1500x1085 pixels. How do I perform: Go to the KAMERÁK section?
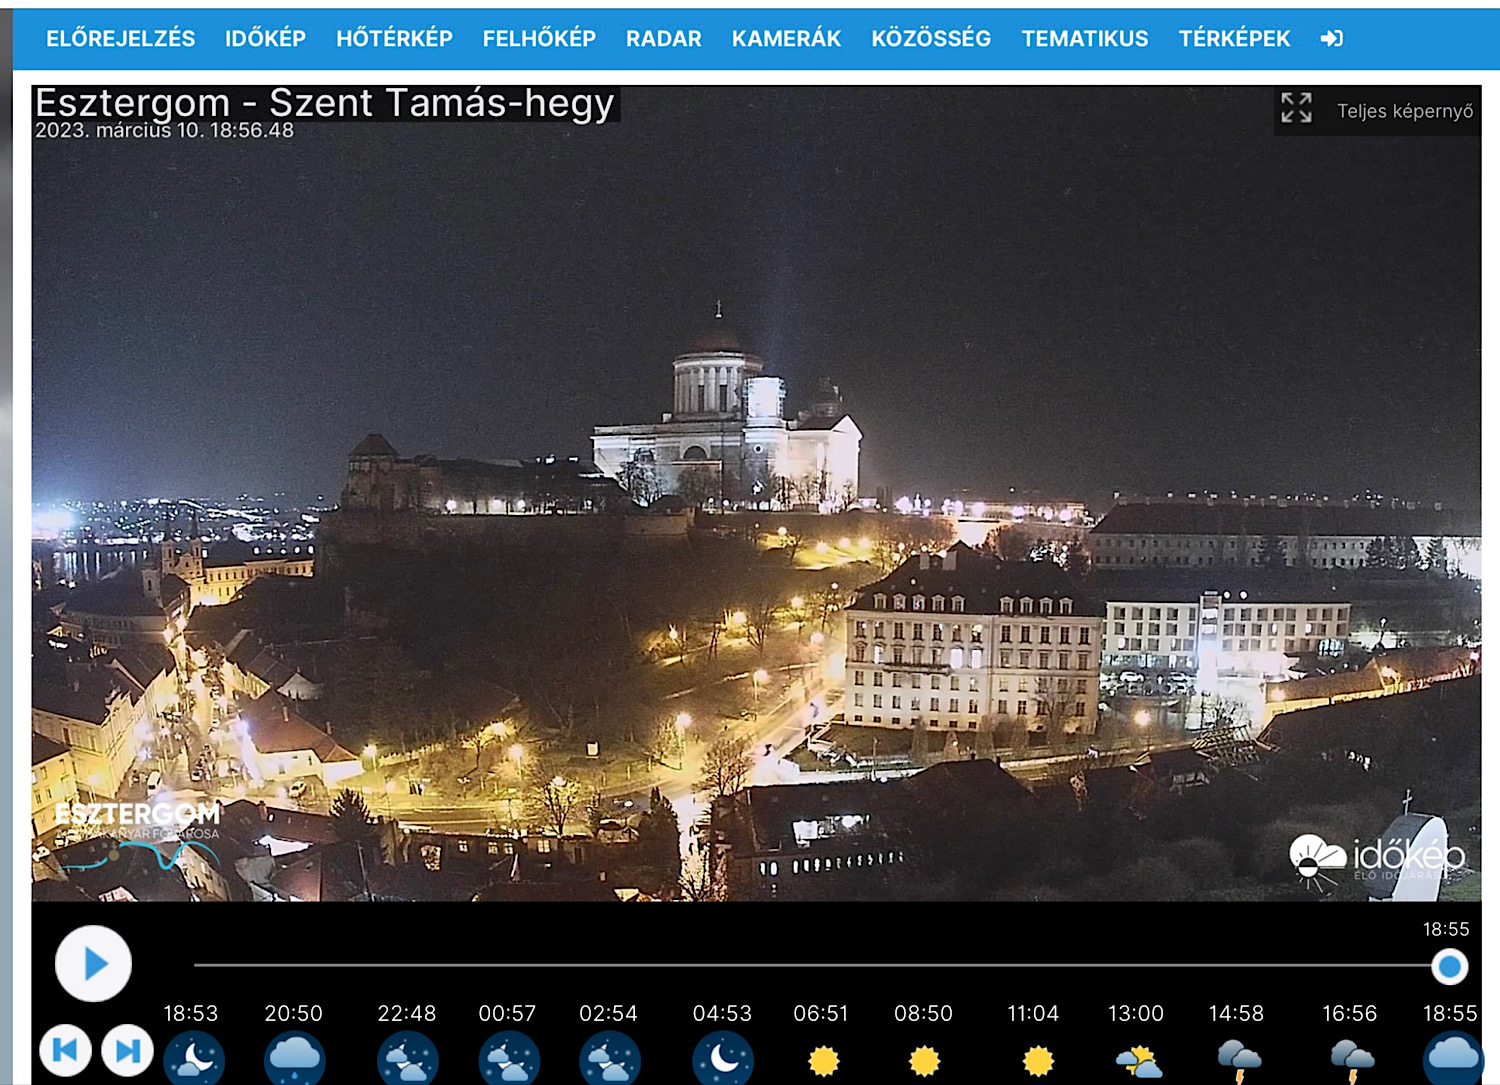pyautogui.click(x=786, y=39)
